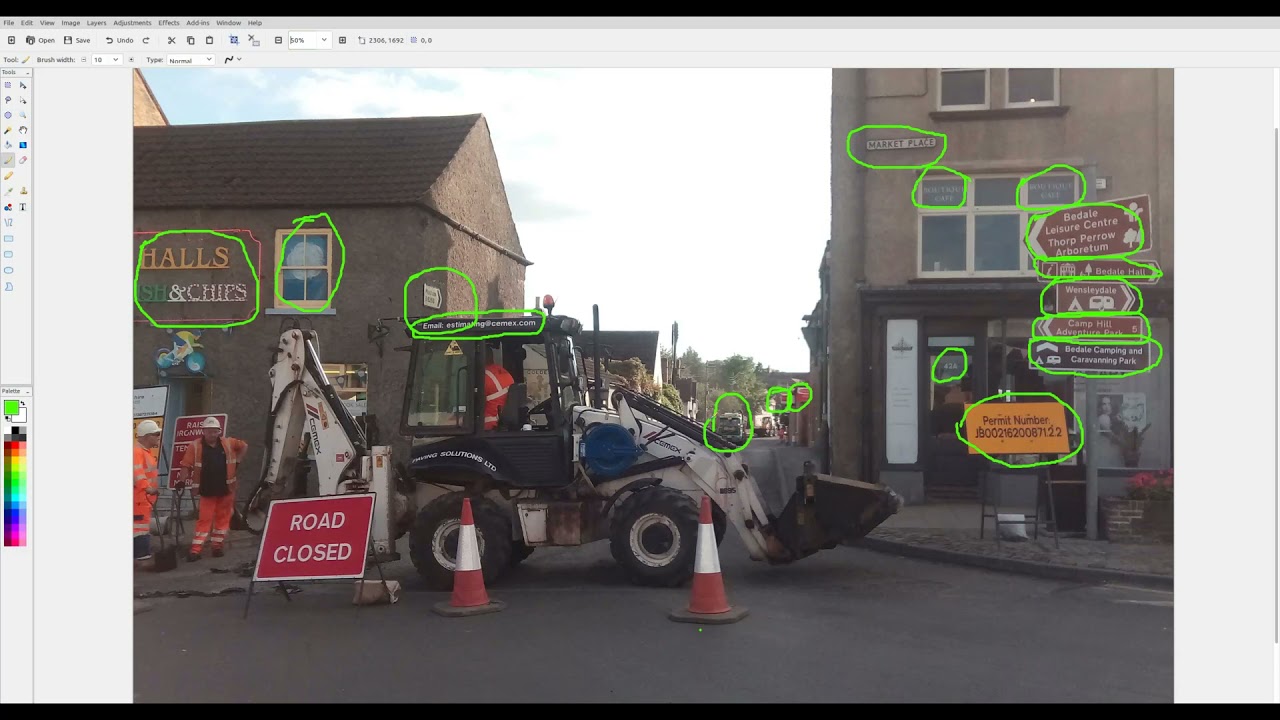Viewport: 1280px width, 720px height.
Task: Select the Clone Stamp tool
Action: pos(23,191)
